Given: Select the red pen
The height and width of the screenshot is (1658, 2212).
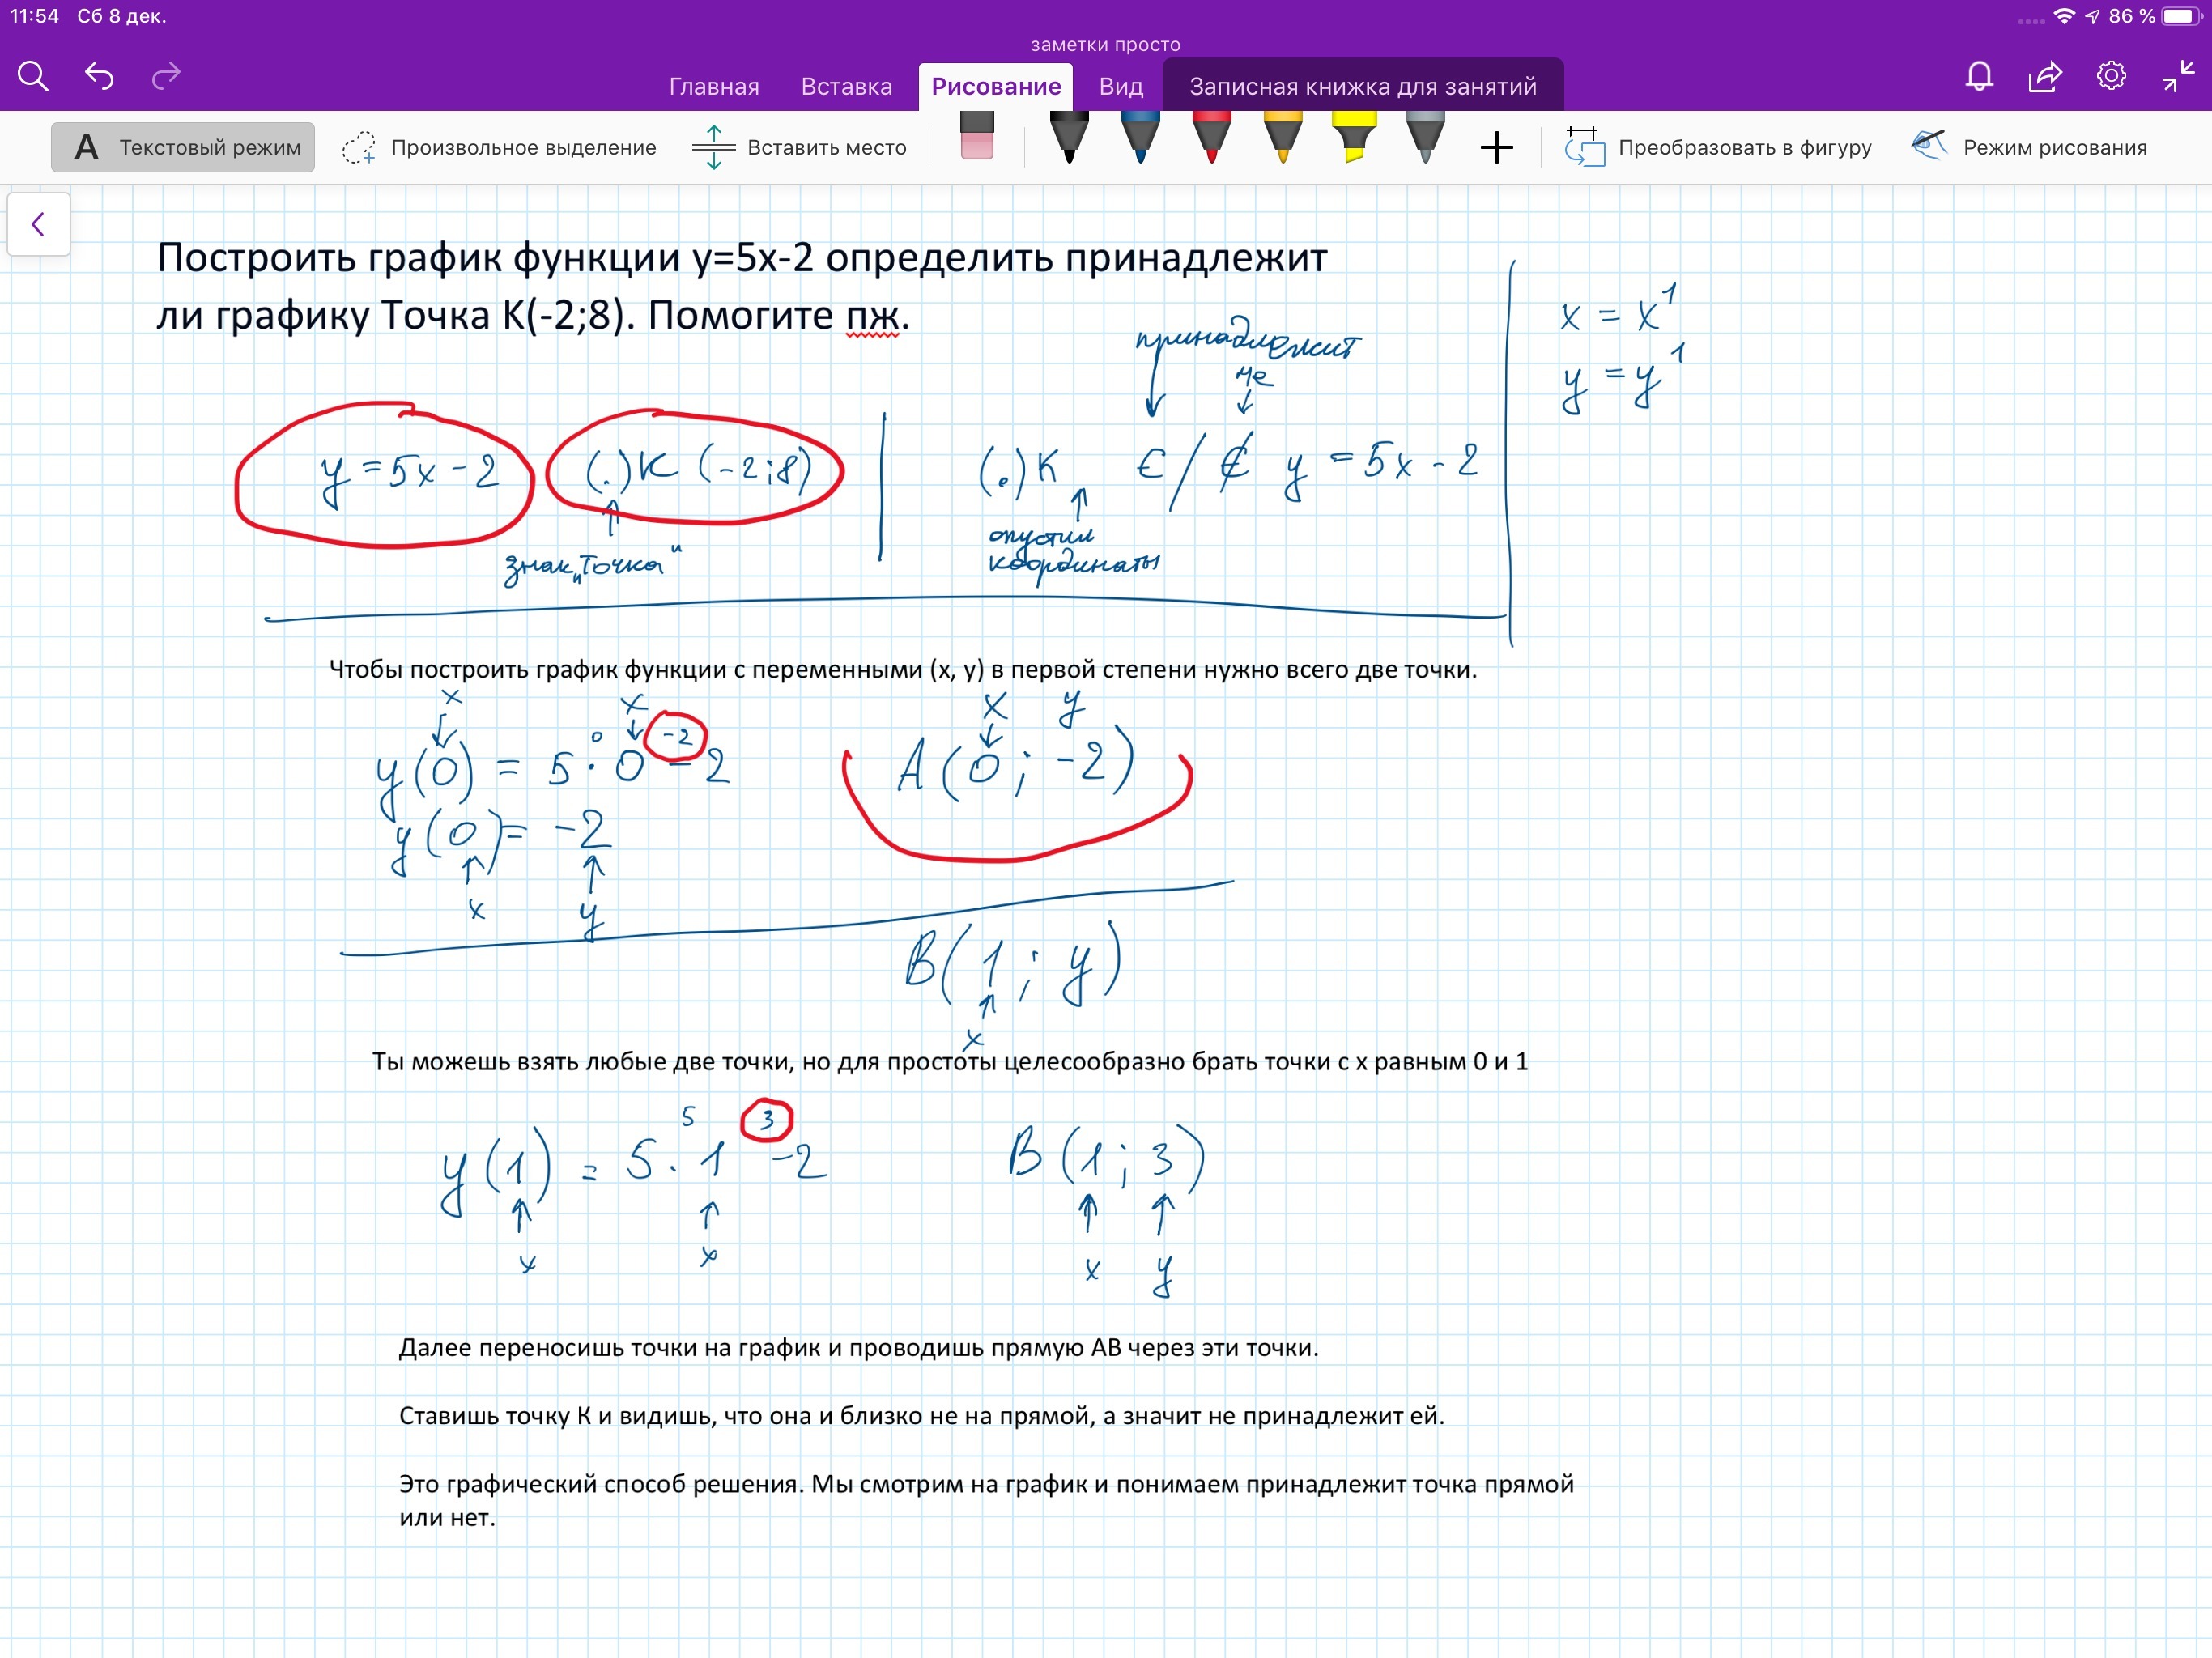Looking at the screenshot, I should (x=1211, y=138).
